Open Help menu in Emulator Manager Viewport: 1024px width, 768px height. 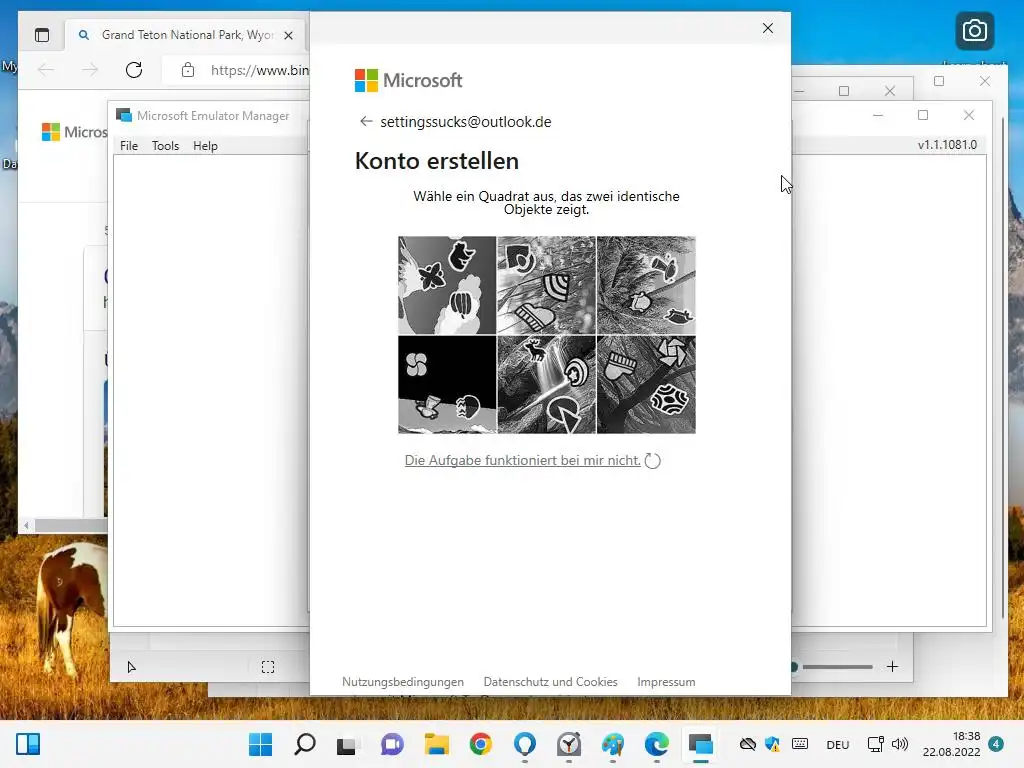point(205,146)
